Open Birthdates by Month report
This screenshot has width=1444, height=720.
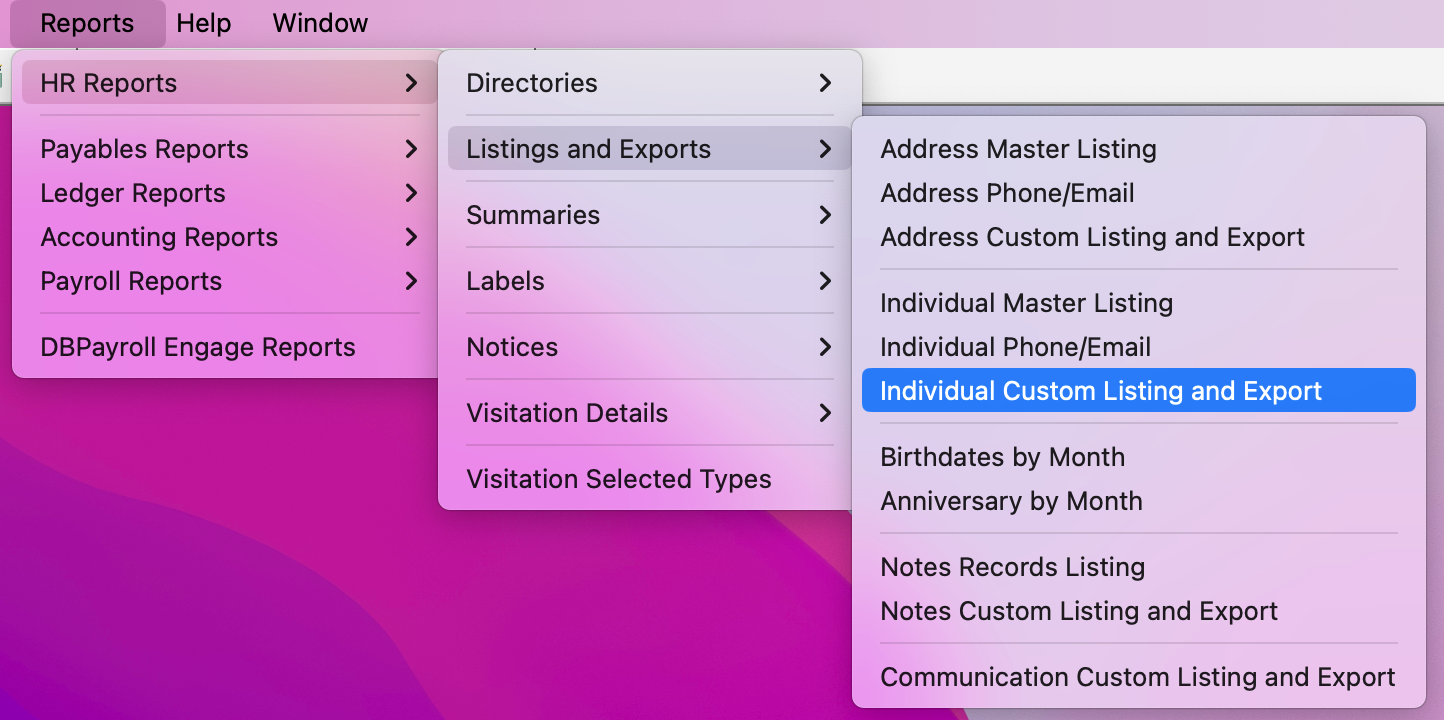[1002, 457]
